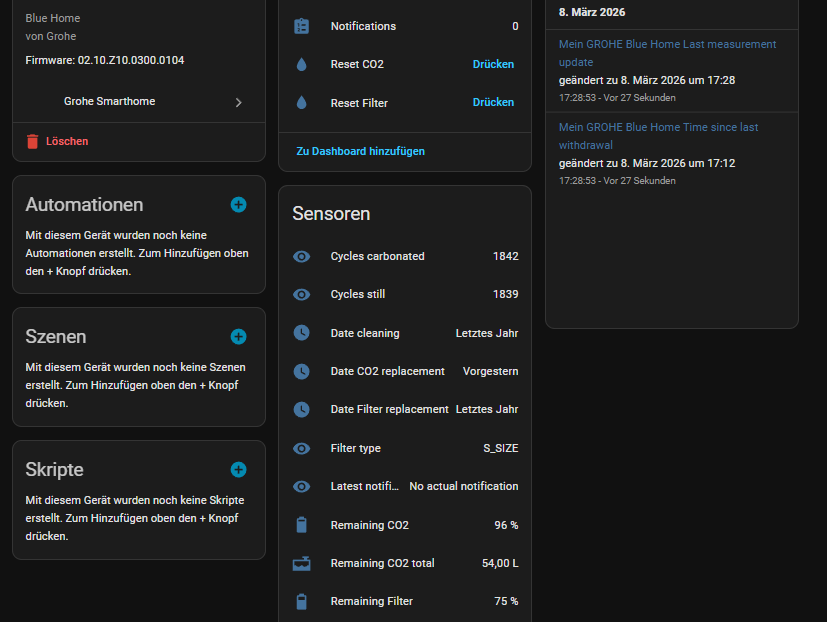Click the plus icon next to Automationen

pos(238,204)
